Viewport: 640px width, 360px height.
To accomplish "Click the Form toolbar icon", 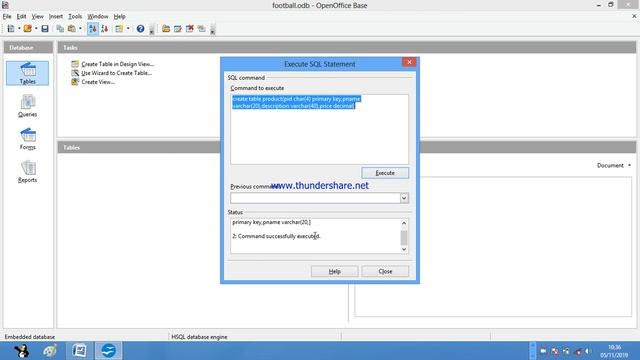I will click(119, 29).
